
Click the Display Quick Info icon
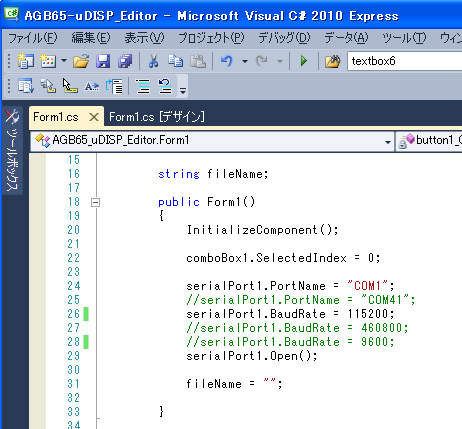(70, 86)
